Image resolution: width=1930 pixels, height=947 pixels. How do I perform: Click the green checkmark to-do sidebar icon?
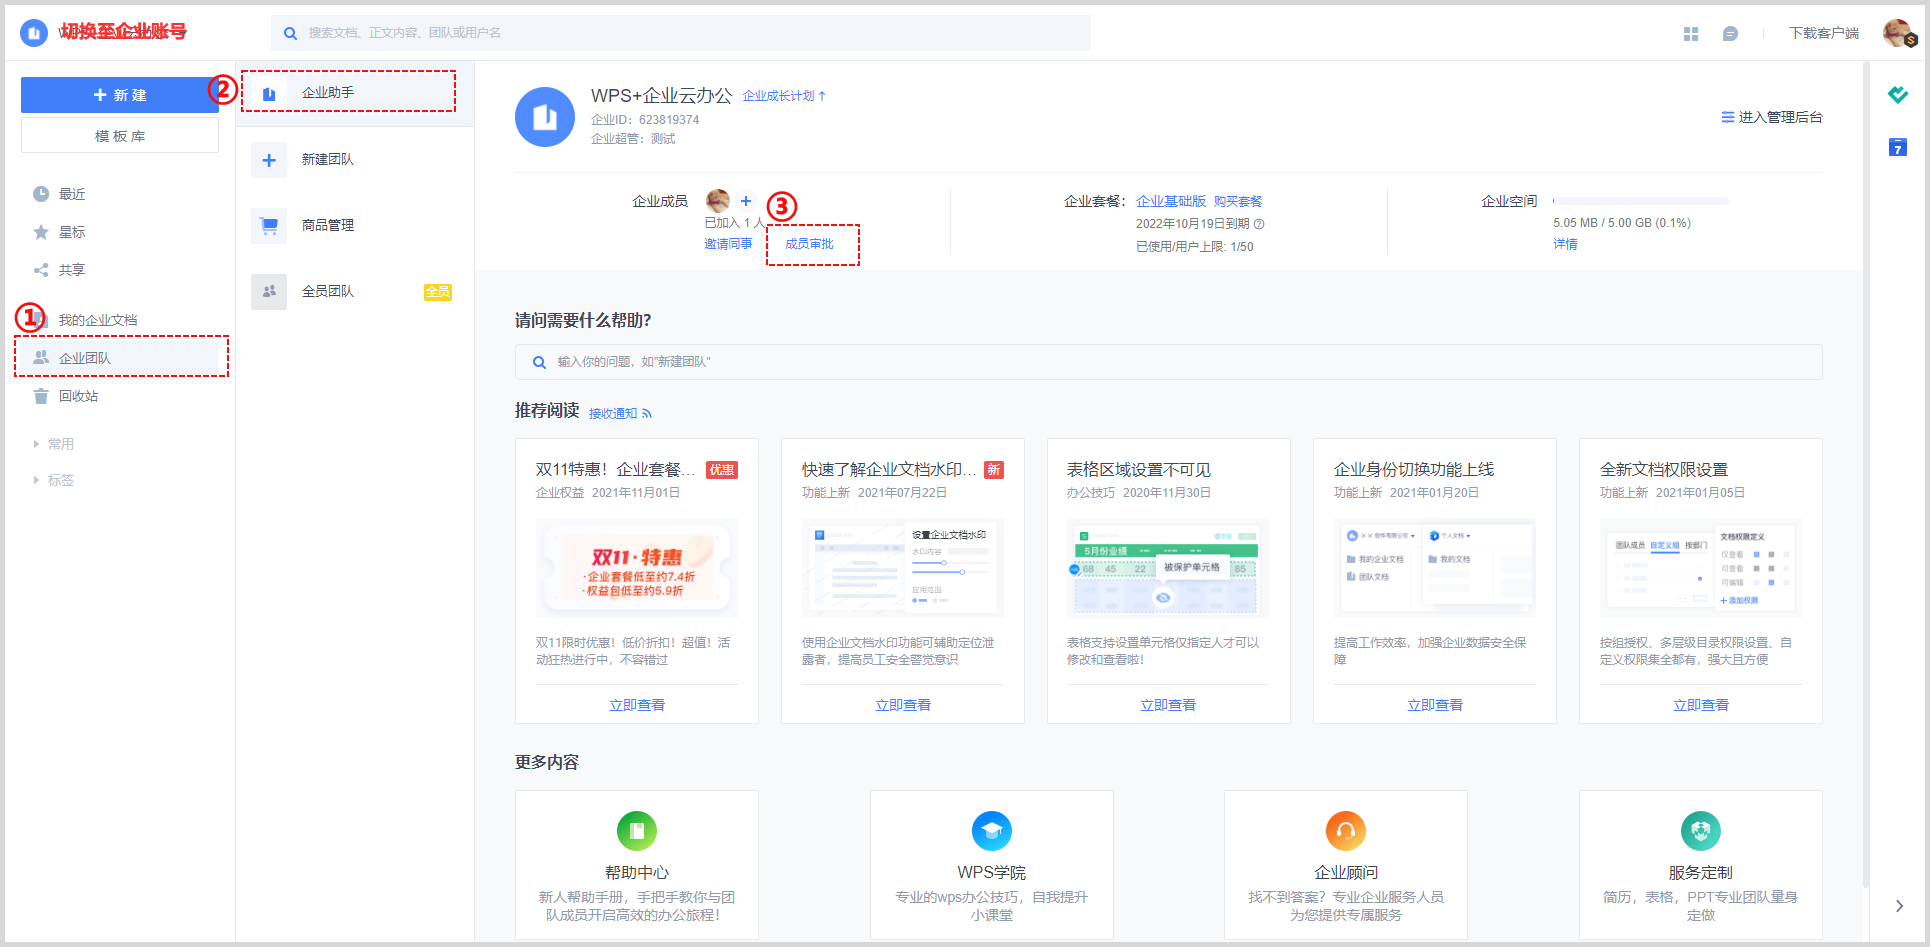click(x=1898, y=95)
